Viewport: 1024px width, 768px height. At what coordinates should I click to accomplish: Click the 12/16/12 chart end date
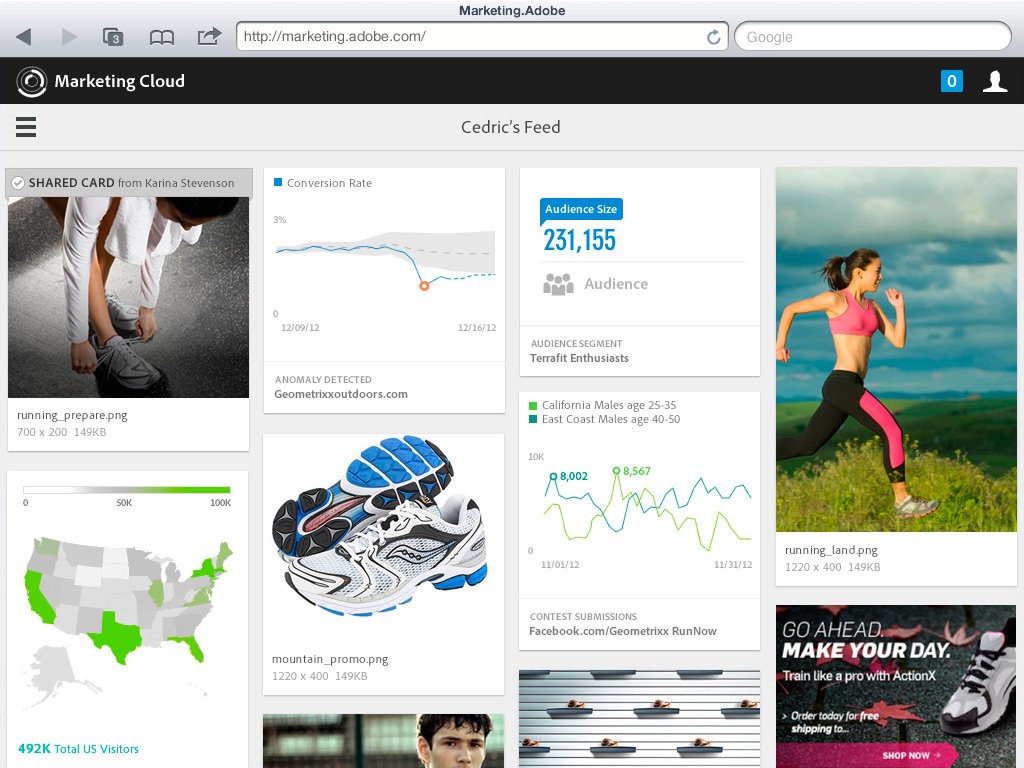point(477,328)
